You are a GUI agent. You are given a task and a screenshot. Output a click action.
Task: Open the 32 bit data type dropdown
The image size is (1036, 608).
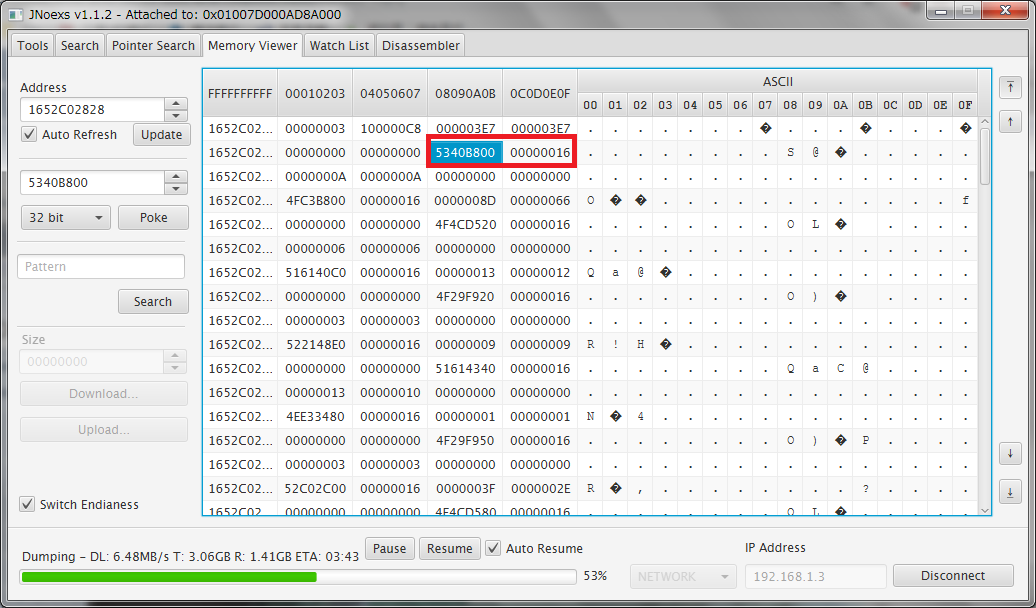(x=65, y=217)
